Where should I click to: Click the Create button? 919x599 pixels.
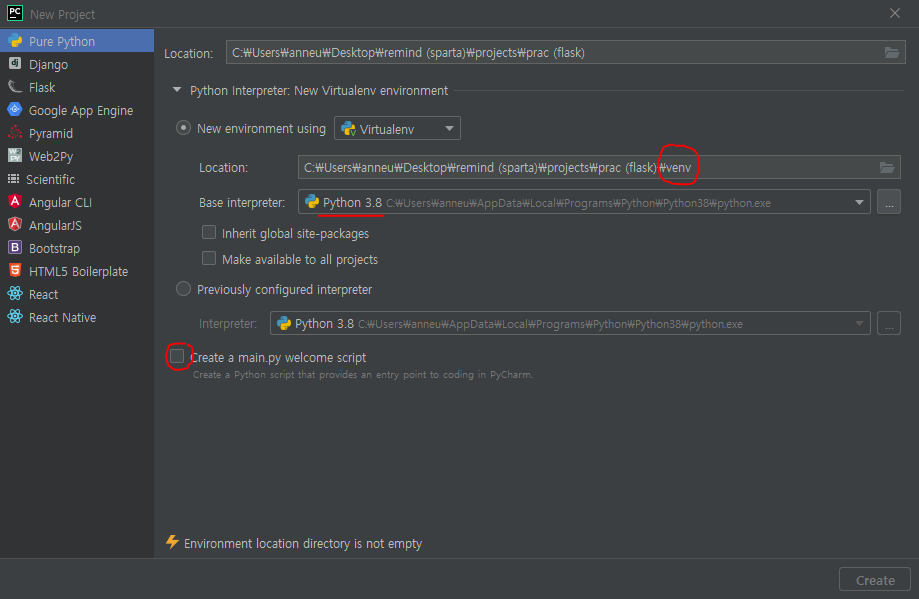point(875,580)
